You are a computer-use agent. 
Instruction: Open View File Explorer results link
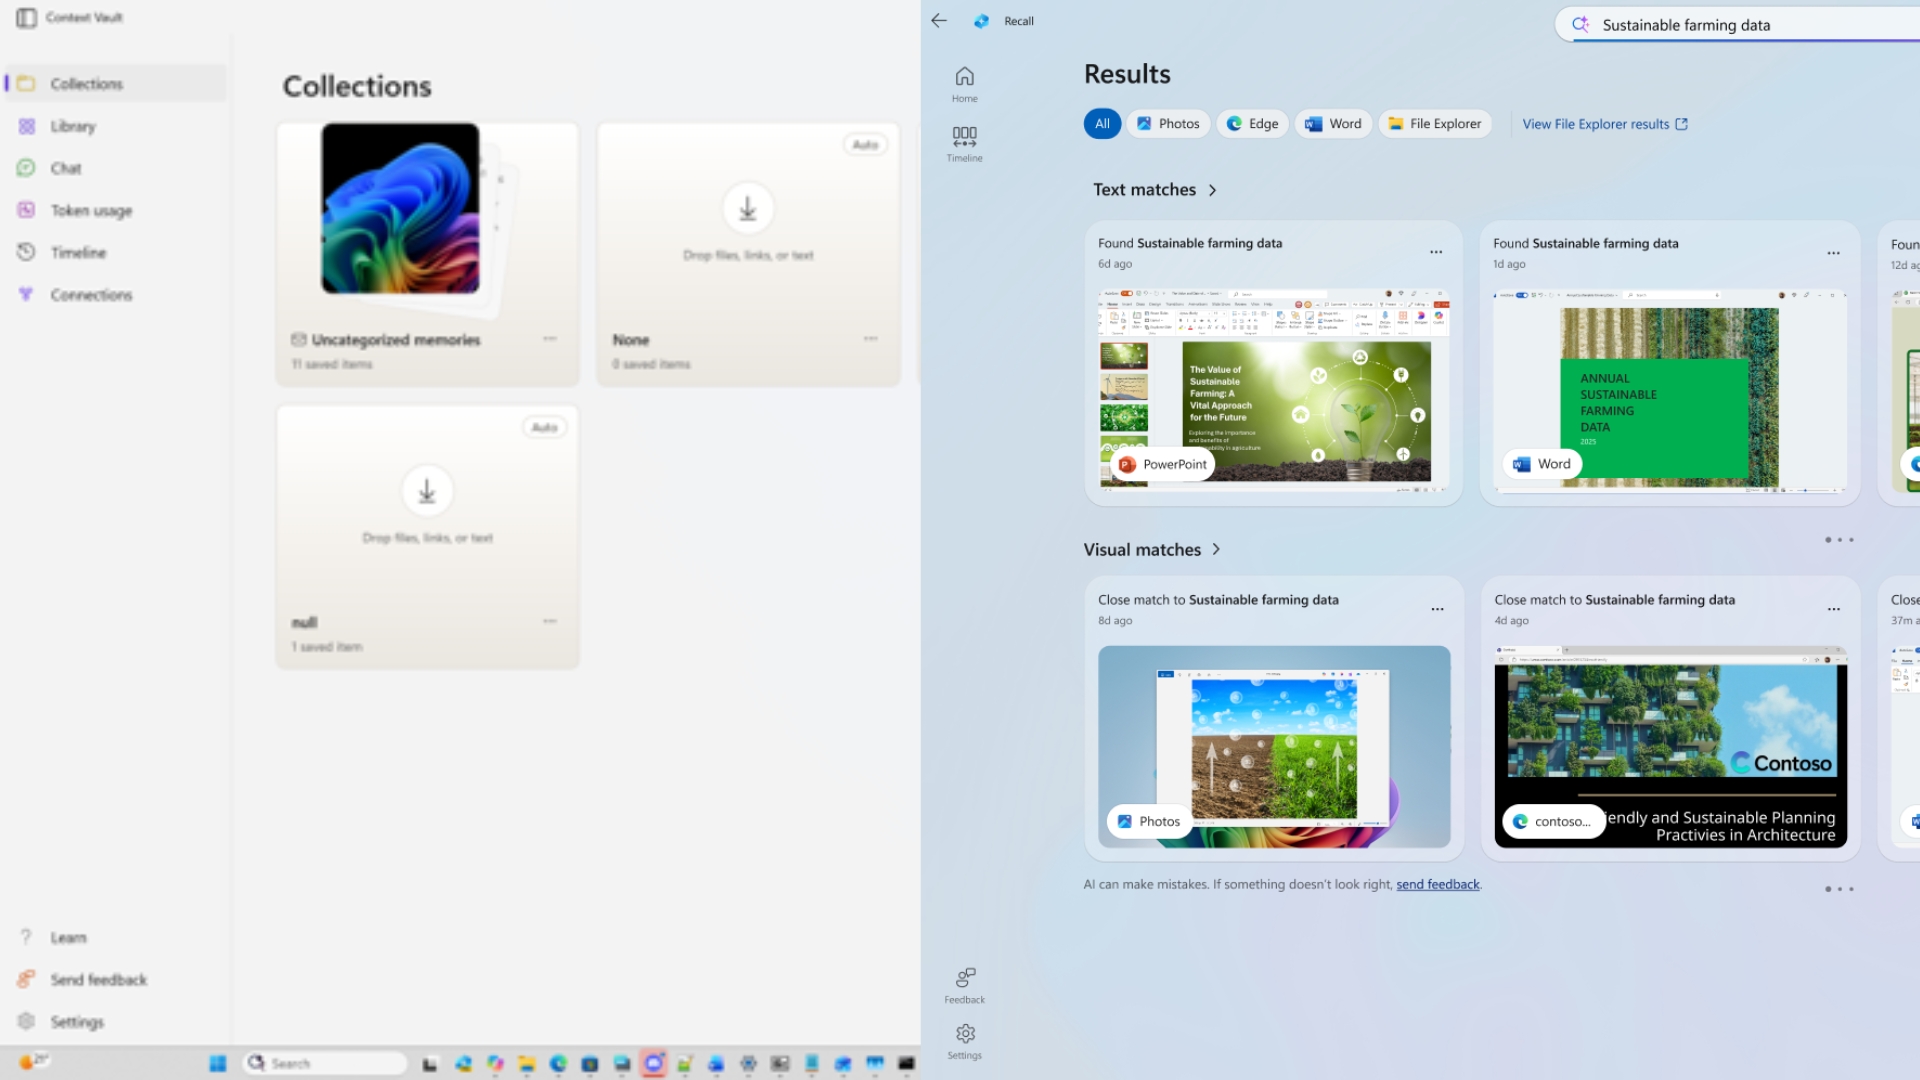point(1604,124)
